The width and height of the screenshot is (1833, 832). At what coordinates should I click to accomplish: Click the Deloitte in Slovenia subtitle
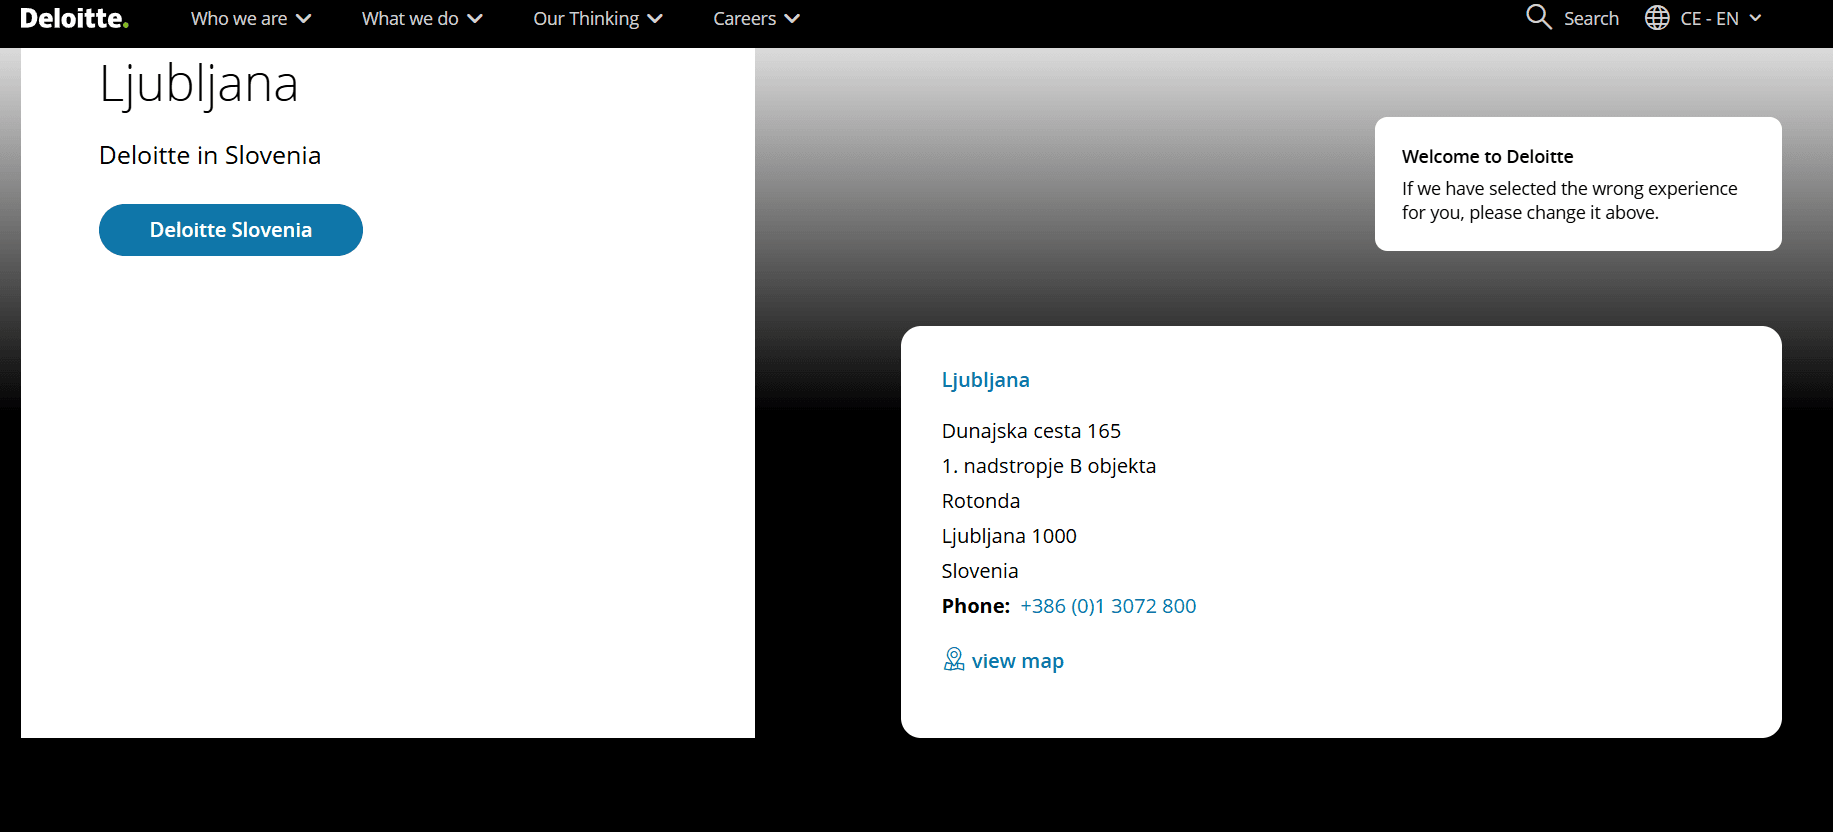(x=210, y=155)
